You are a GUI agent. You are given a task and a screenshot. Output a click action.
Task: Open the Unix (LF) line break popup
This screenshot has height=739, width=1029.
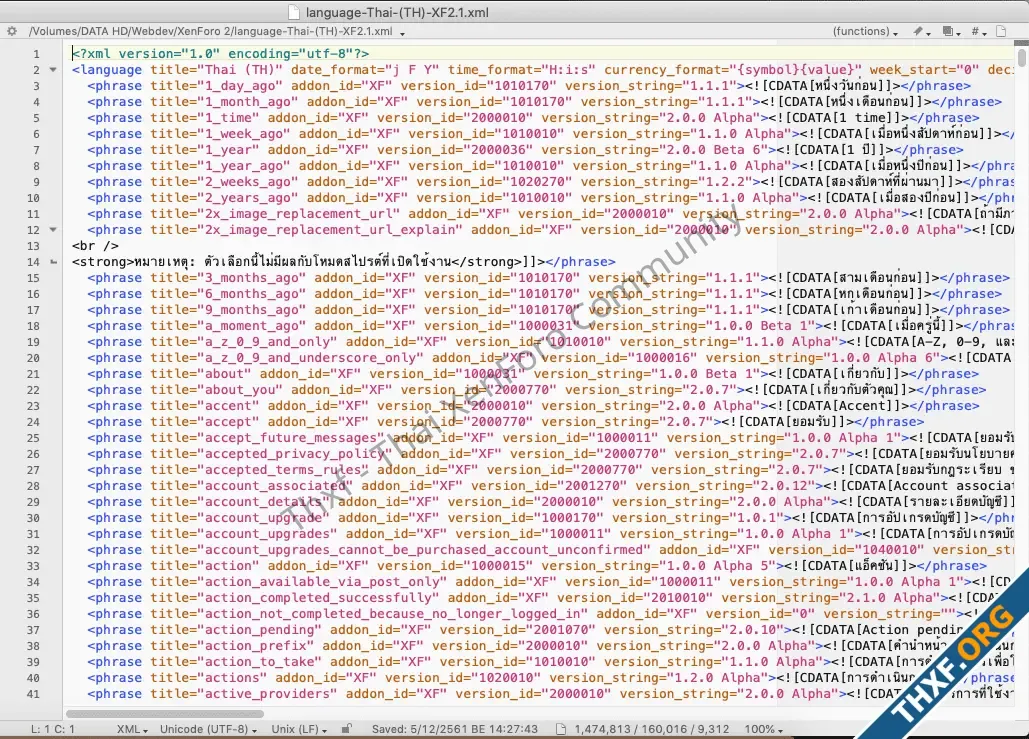[x=299, y=728]
